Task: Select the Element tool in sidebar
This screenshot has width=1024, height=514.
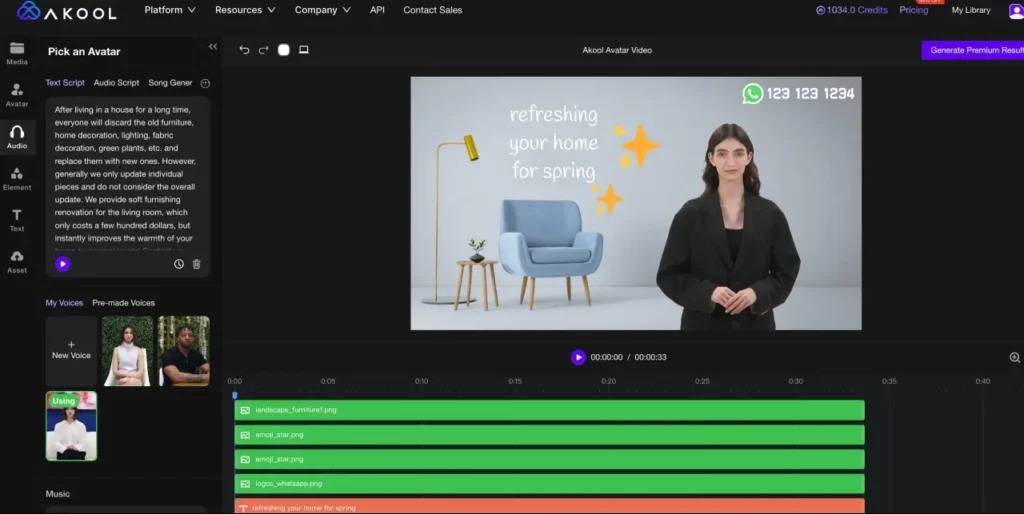Action: click(x=17, y=178)
